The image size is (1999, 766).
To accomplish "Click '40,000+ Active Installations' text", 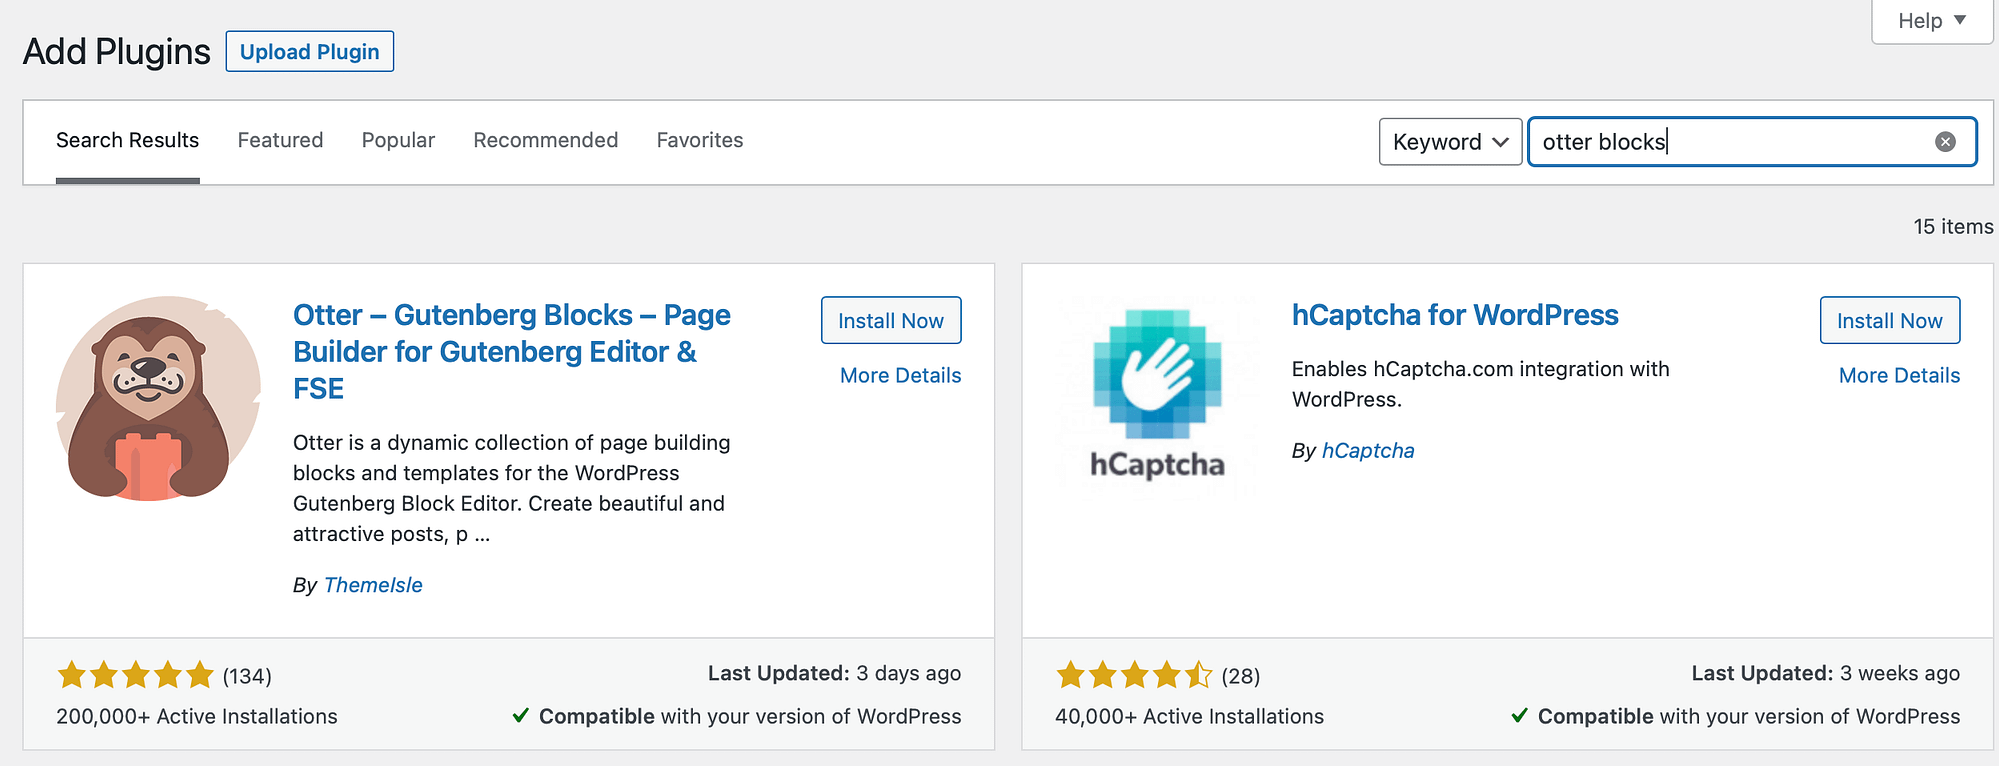I will 1189,717.
